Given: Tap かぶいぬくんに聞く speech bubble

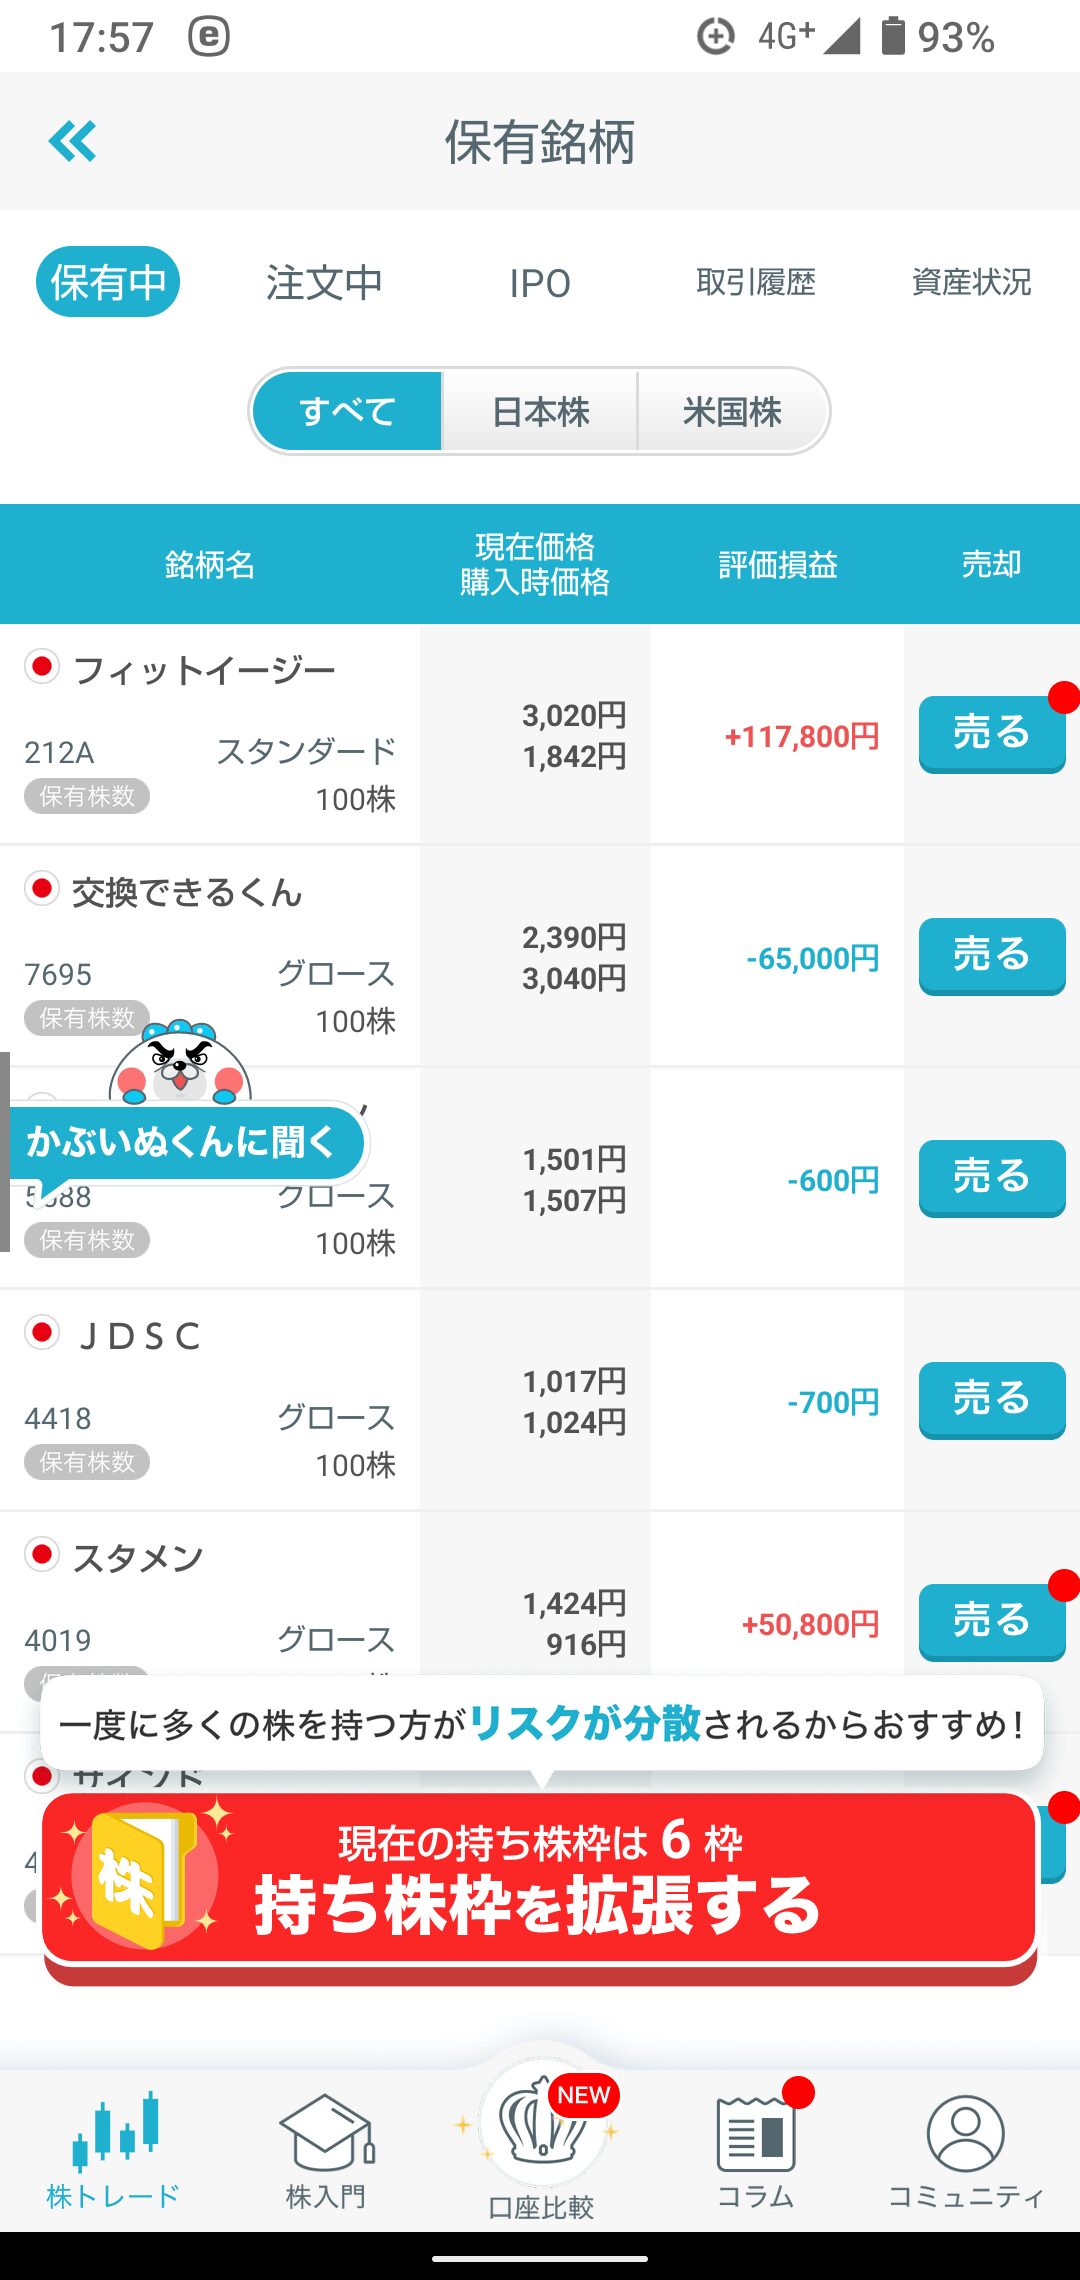Looking at the screenshot, I should (186, 1142).
